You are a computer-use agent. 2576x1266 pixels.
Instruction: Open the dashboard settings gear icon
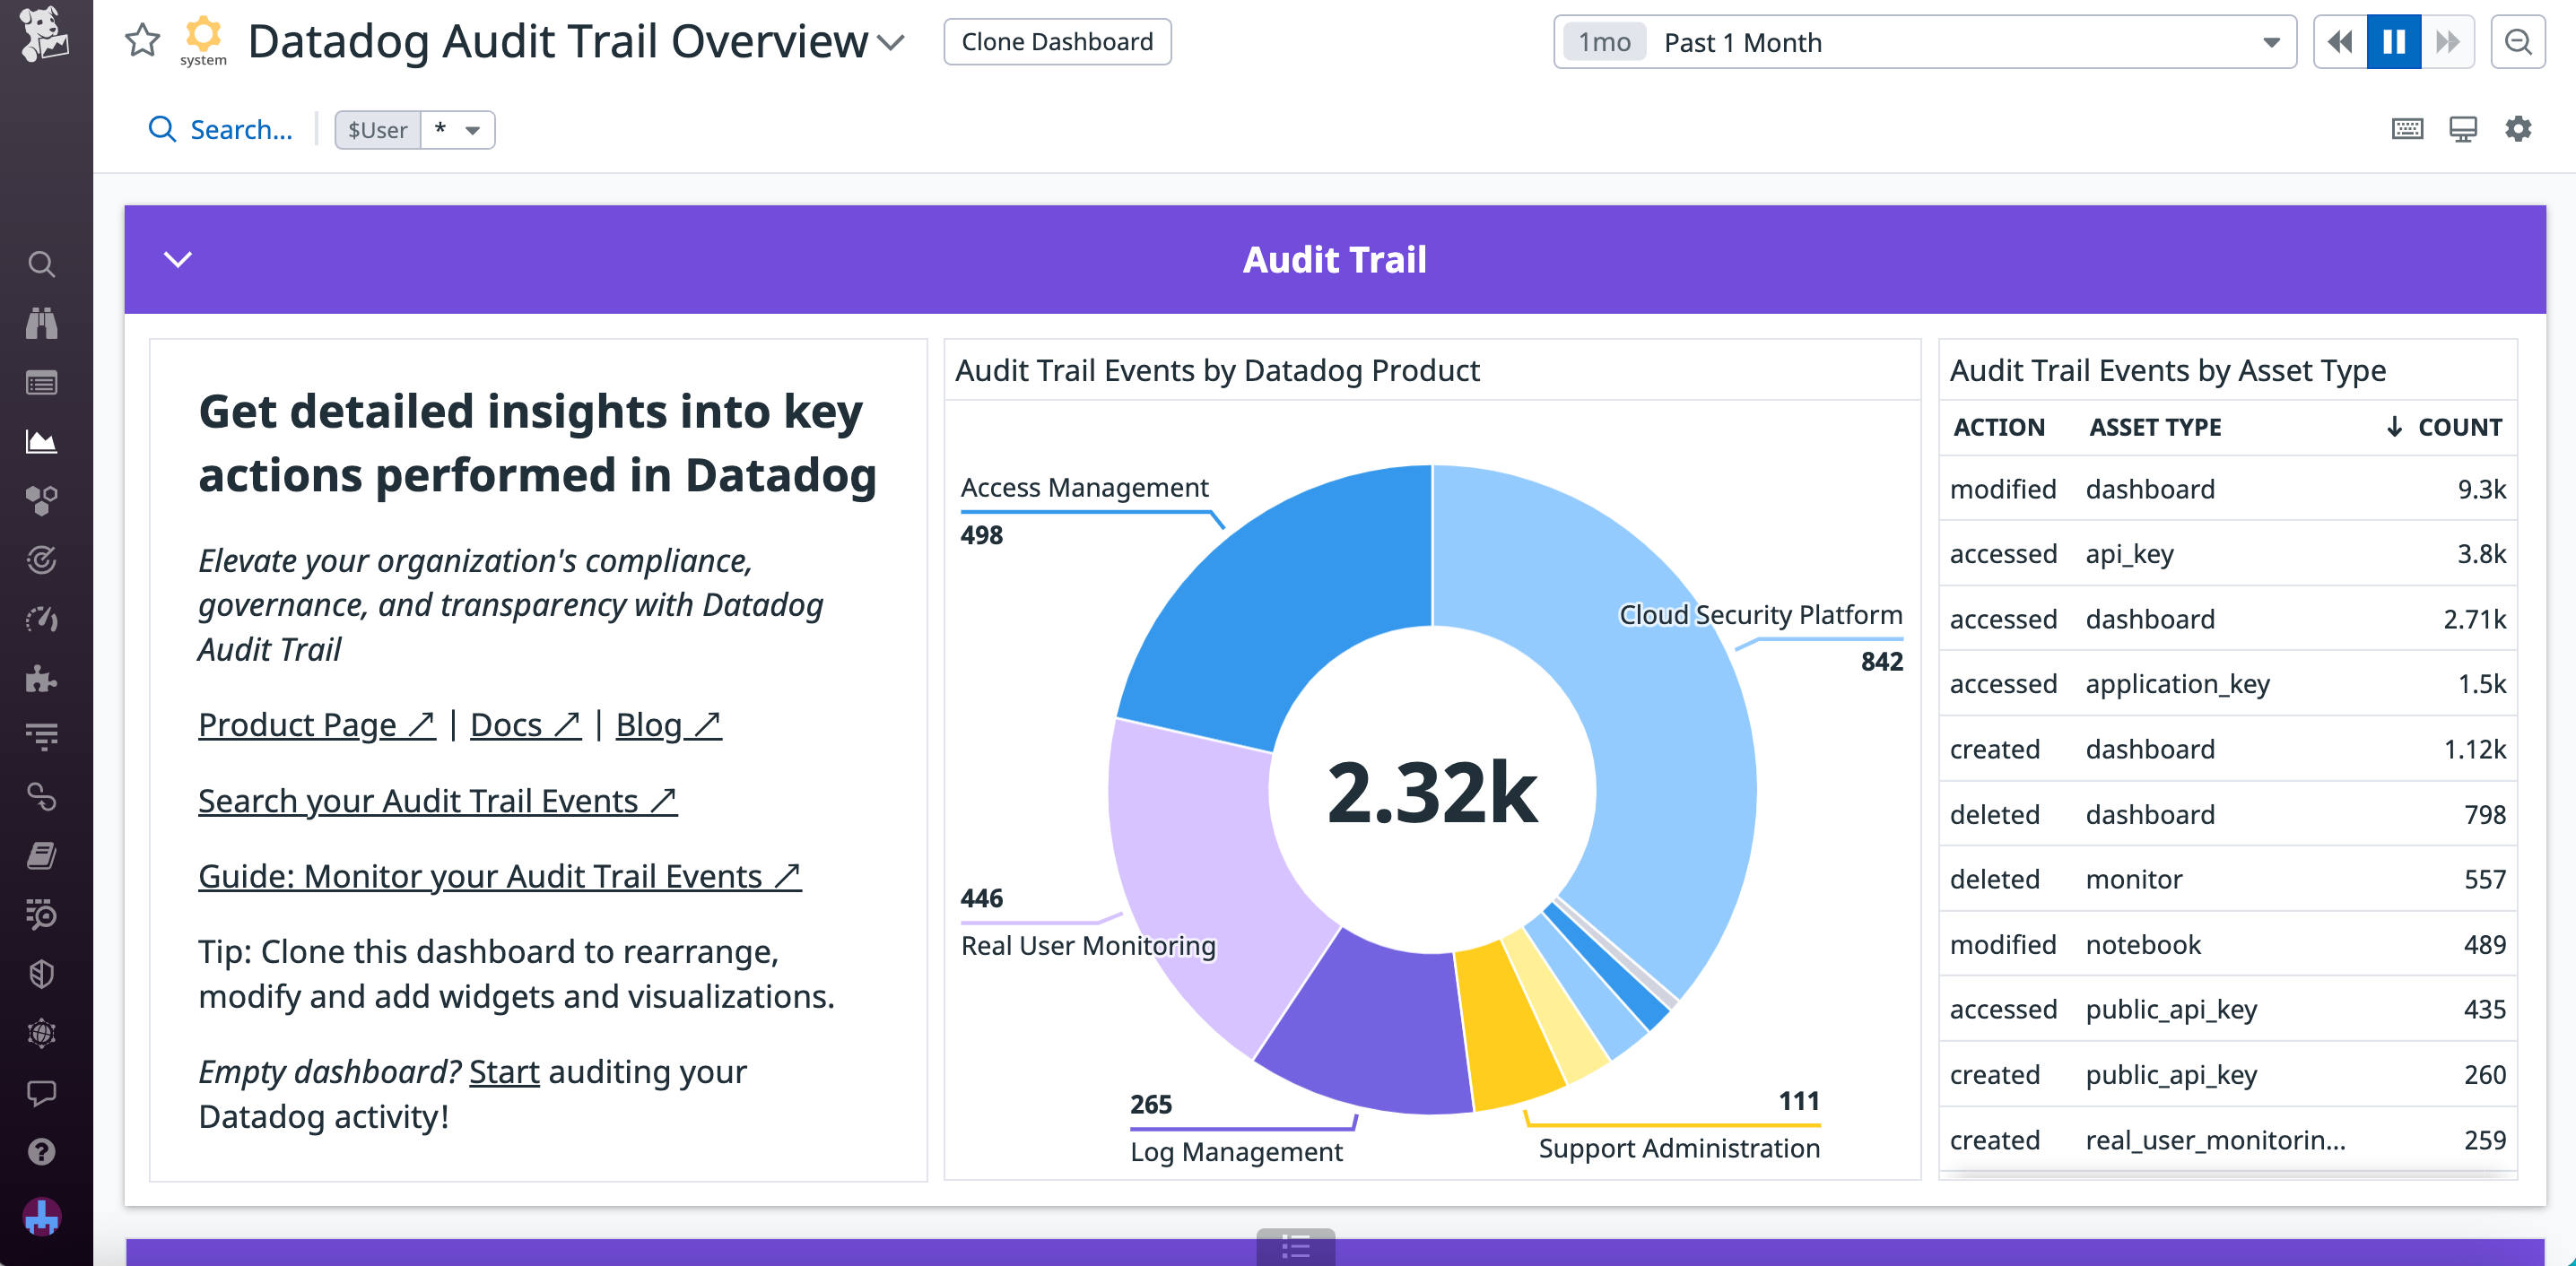pyautogui.click(x=2519, y=129)
